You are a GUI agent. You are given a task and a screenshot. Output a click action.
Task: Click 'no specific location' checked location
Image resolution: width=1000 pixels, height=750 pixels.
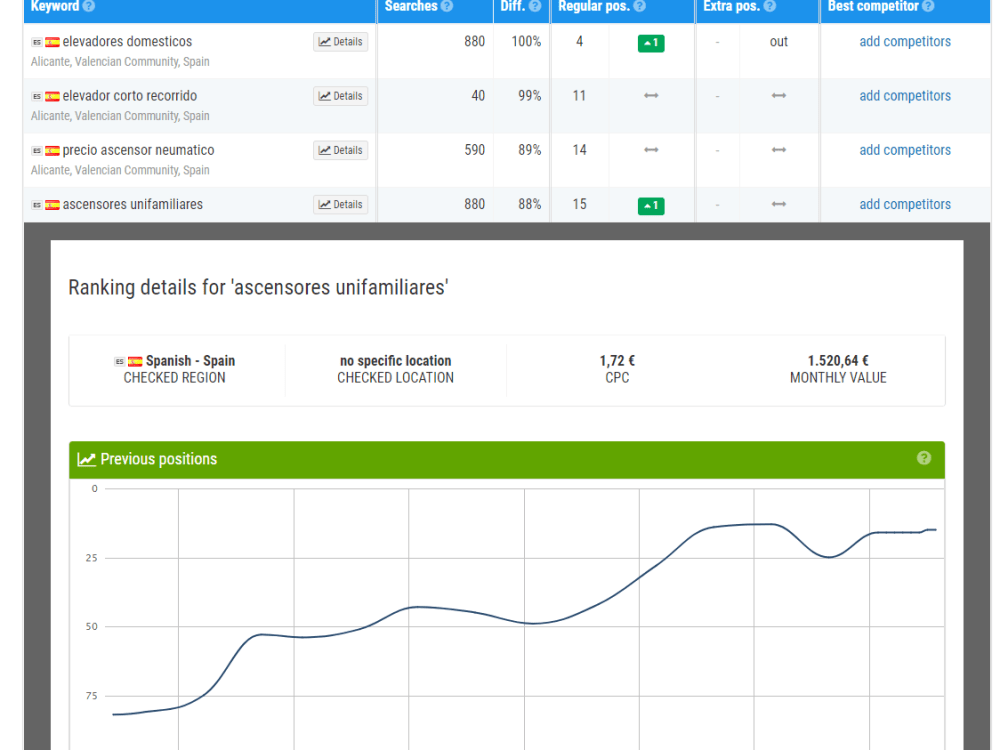[x=395, y=361]
